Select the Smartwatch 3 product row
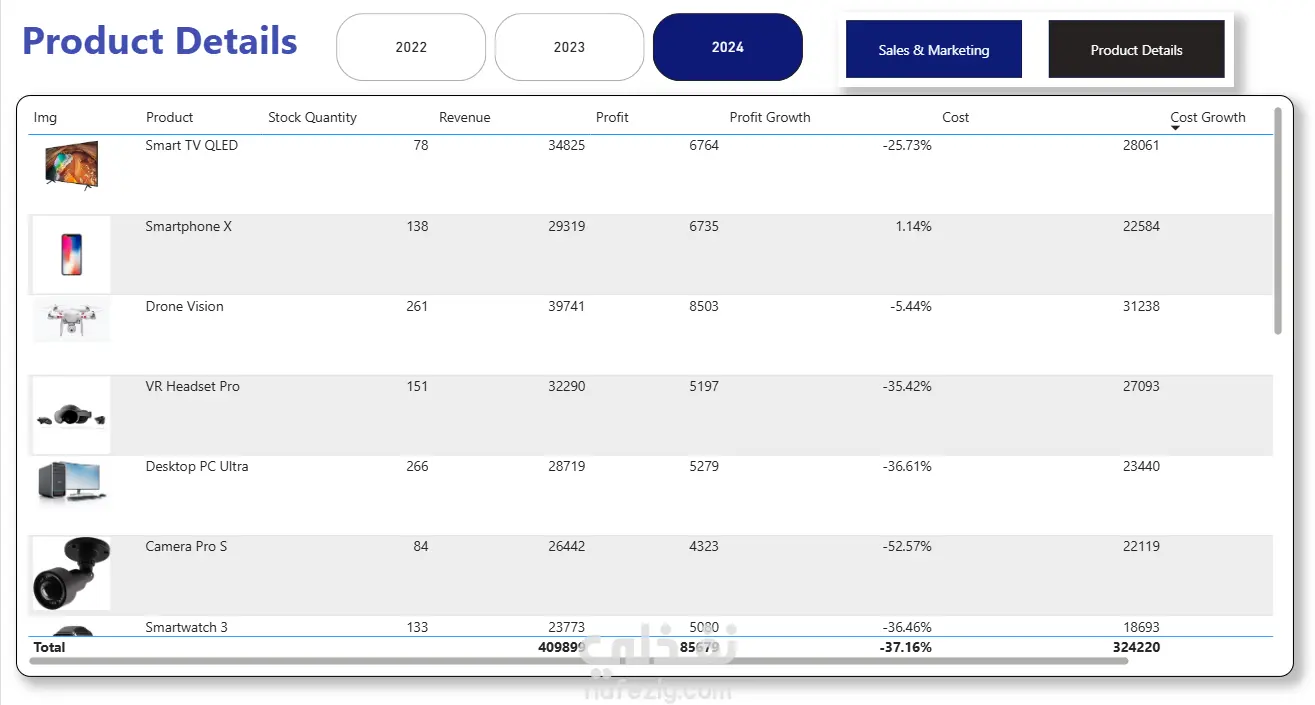The width and height of the screenshot is (1315, 705). 187,627
